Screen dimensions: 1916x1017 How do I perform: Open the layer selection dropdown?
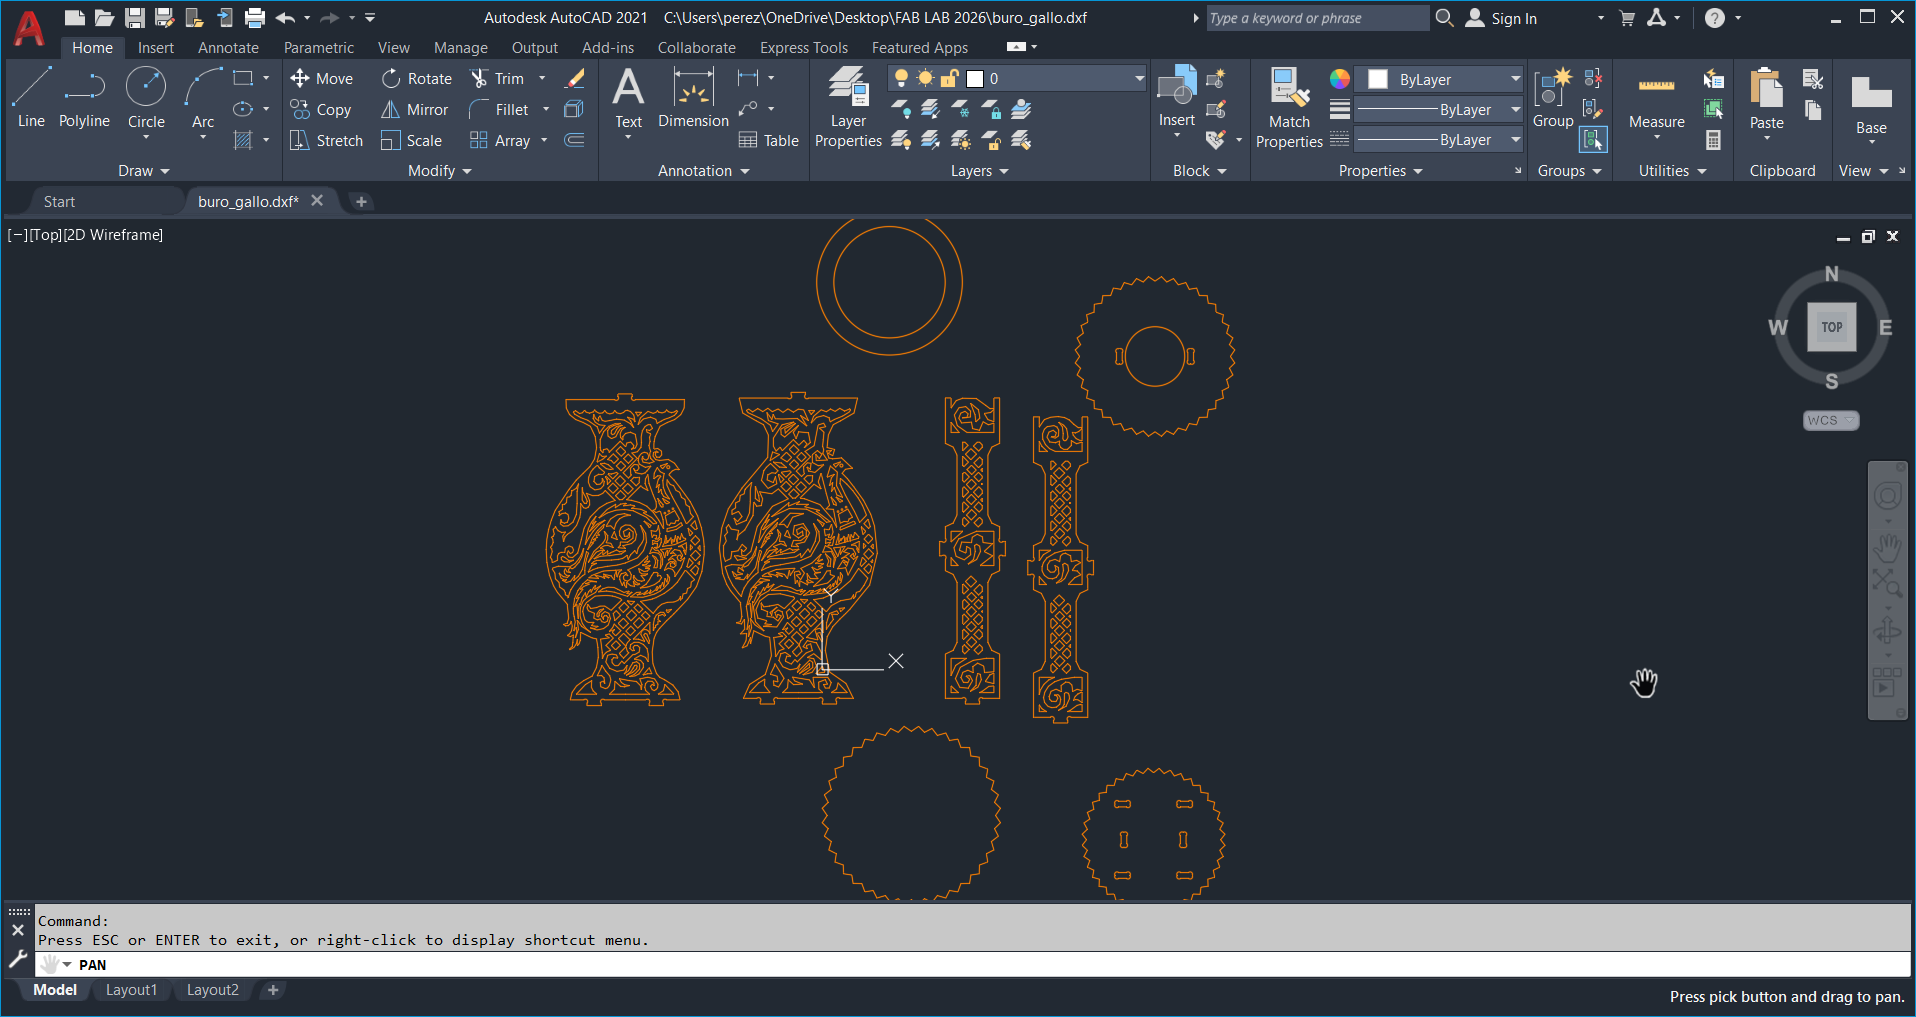coord(1138,77)
